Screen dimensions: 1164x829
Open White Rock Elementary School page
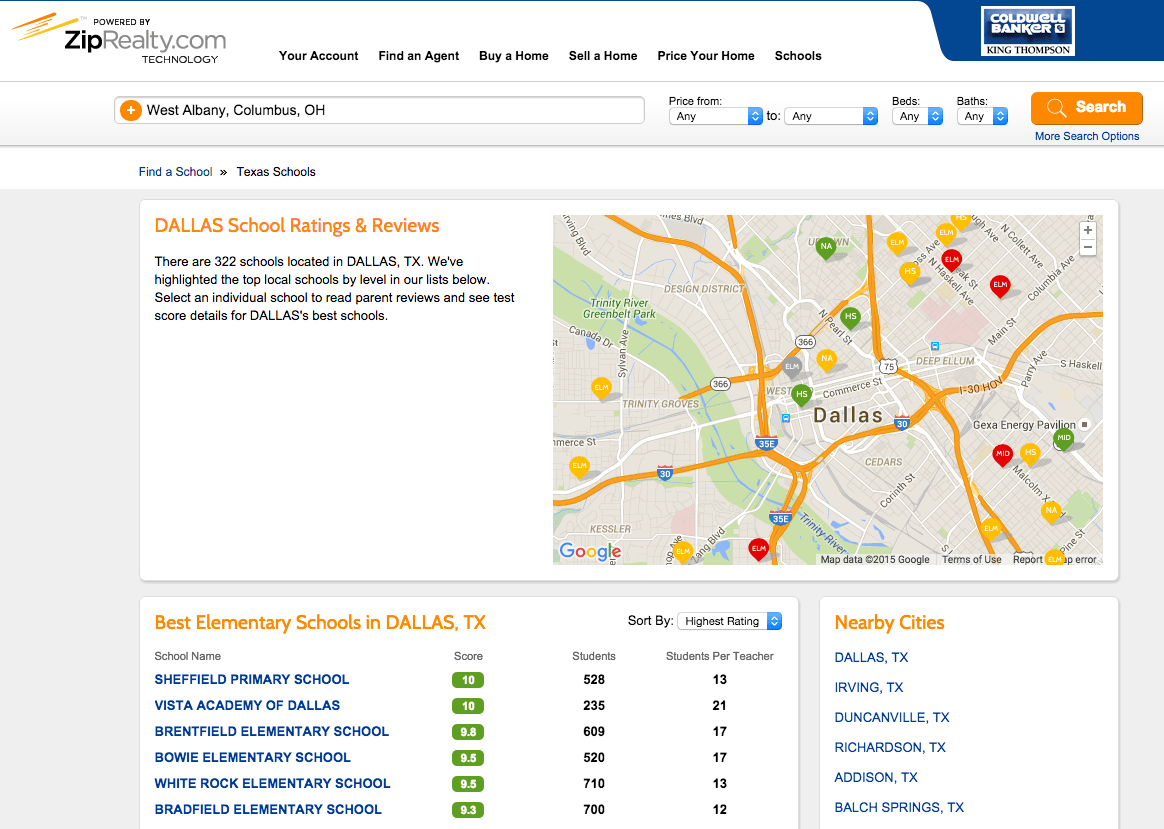click(x=272, y=784)
